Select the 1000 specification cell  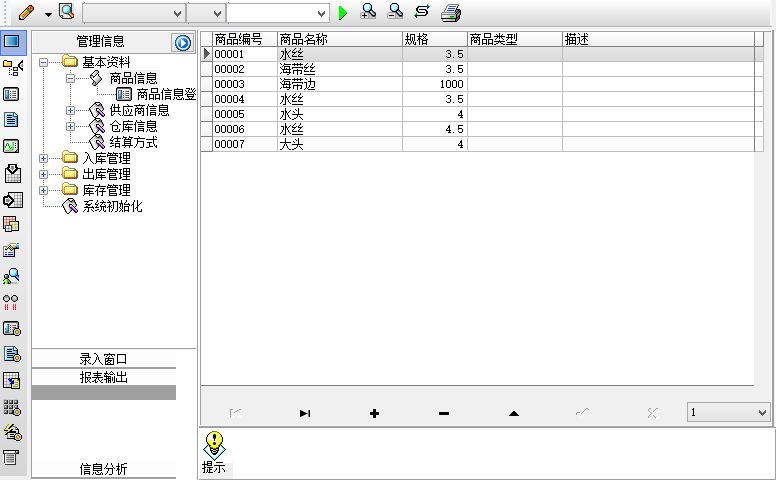(x=435, y=84)
